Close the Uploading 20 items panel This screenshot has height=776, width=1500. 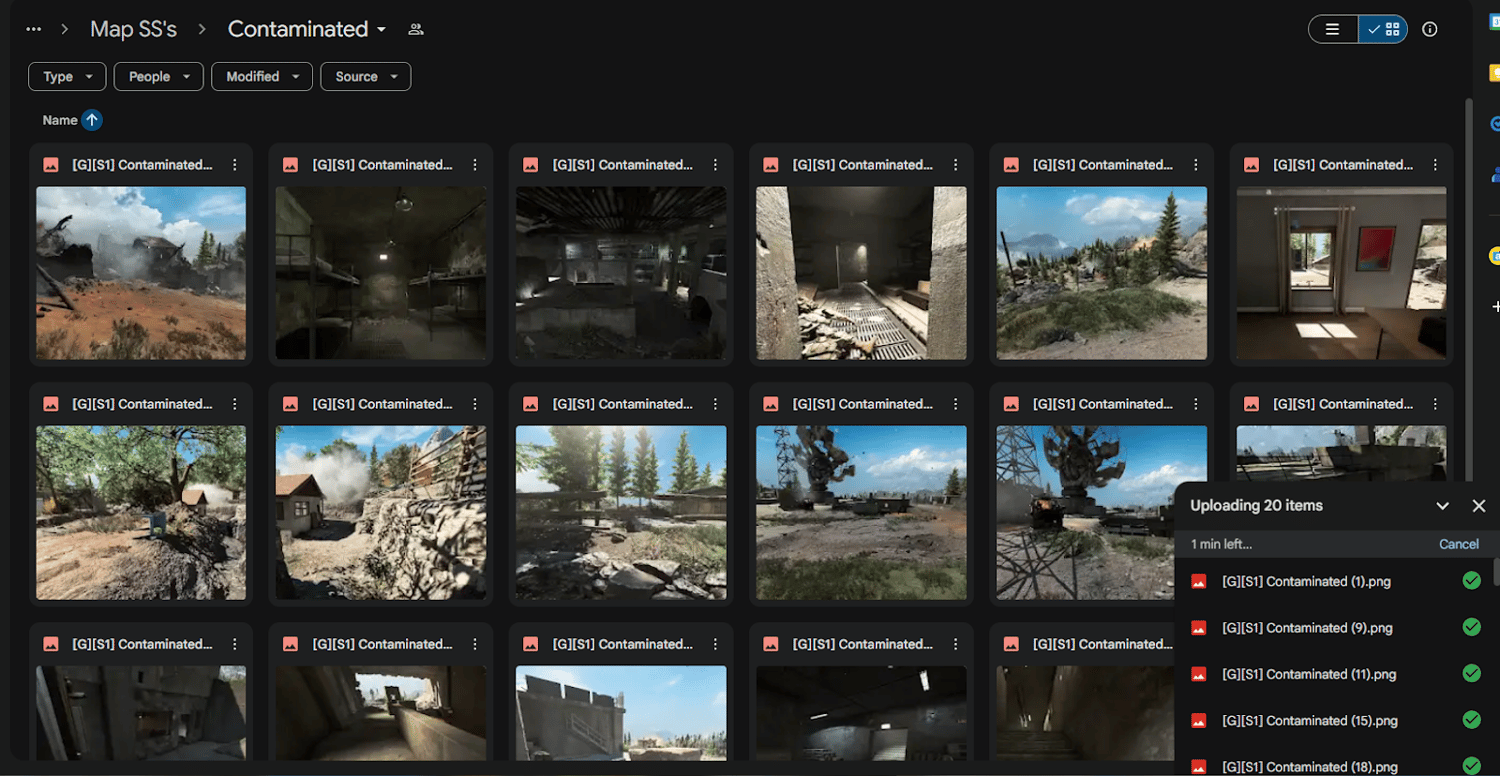coord(1479,506)
